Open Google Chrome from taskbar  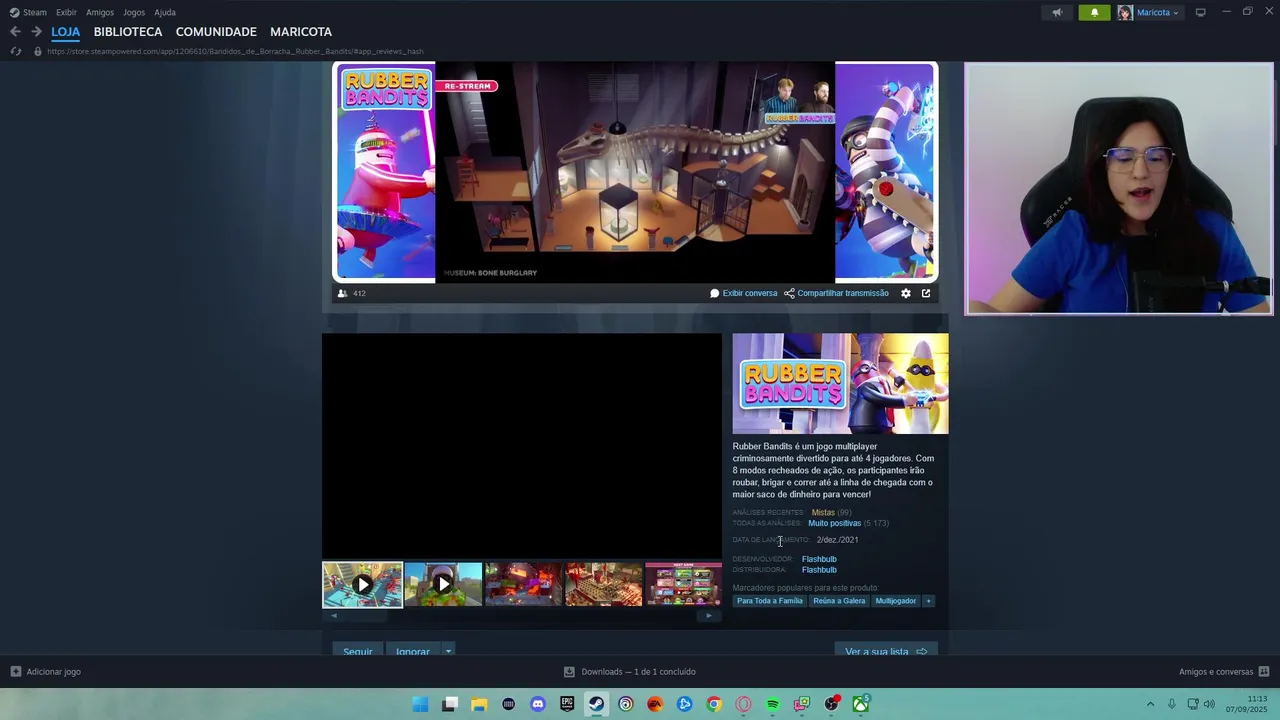714,704
